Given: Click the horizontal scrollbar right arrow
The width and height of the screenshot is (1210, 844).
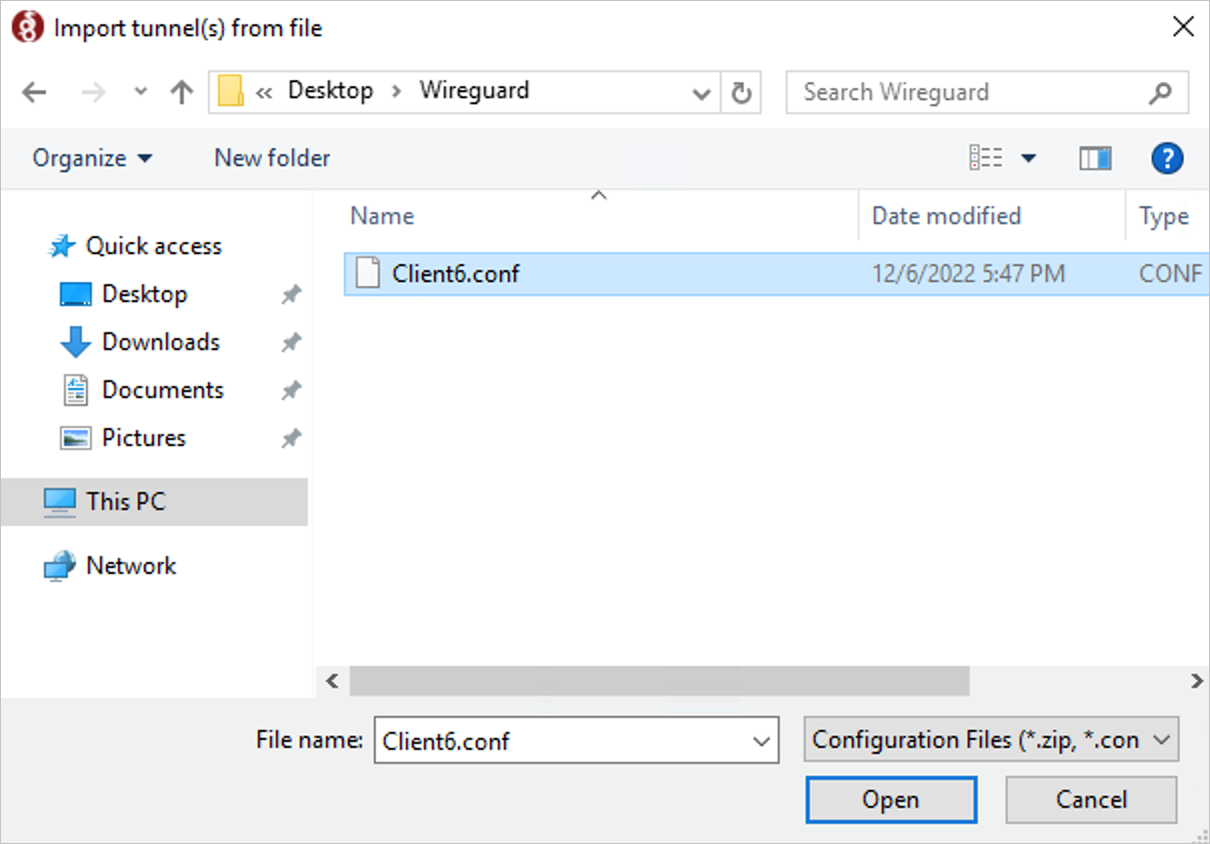Looking at the screenshot, I should coord(1197,681).
